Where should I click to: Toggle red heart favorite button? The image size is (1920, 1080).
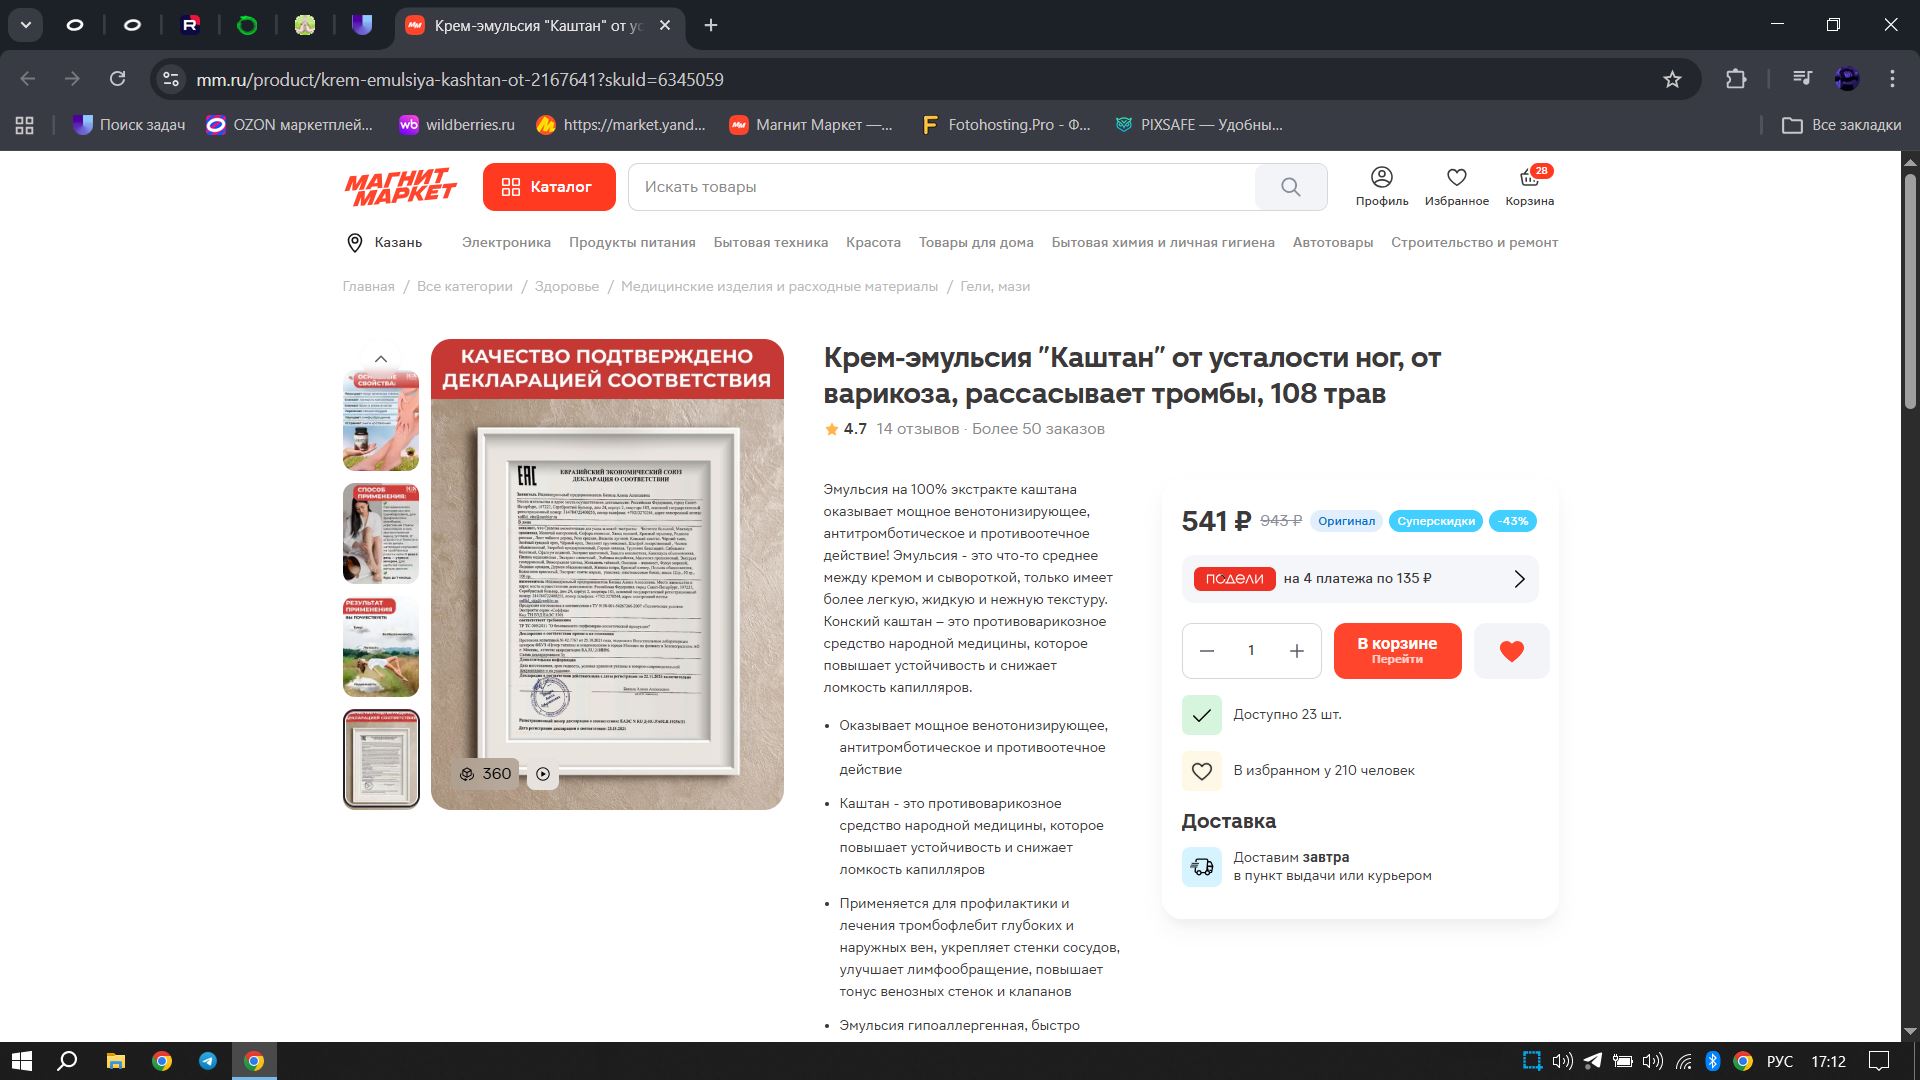click(1511, 651)
